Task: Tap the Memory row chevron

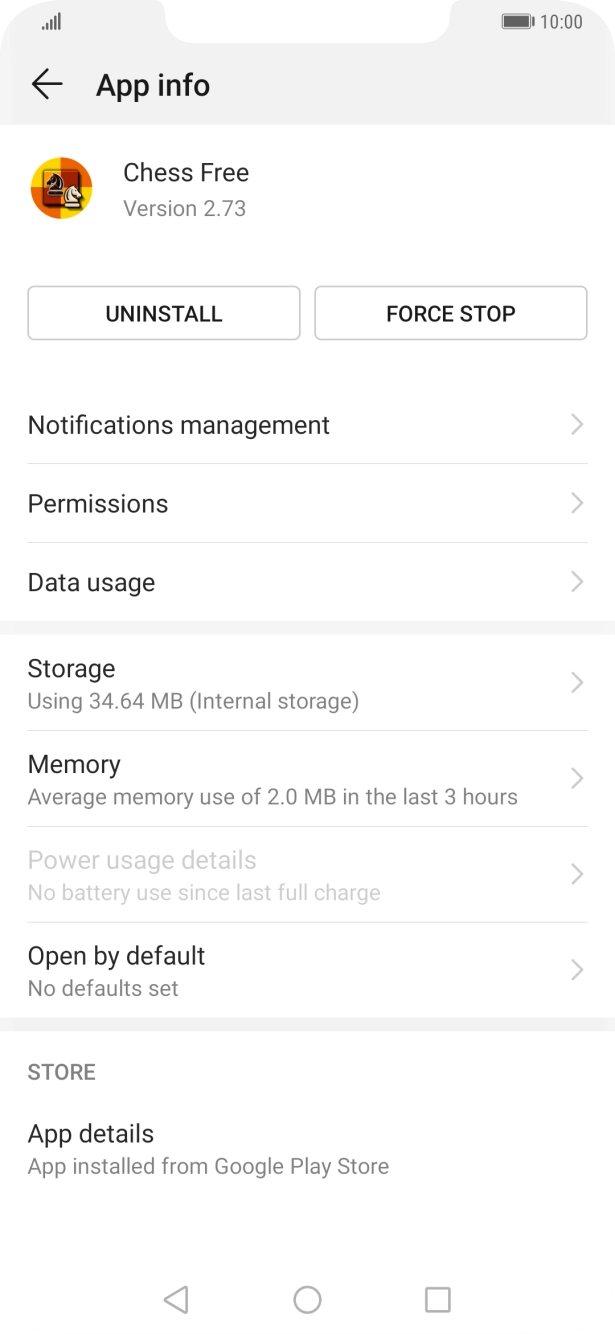Action: pyautogui.click(x=576, y=779)
